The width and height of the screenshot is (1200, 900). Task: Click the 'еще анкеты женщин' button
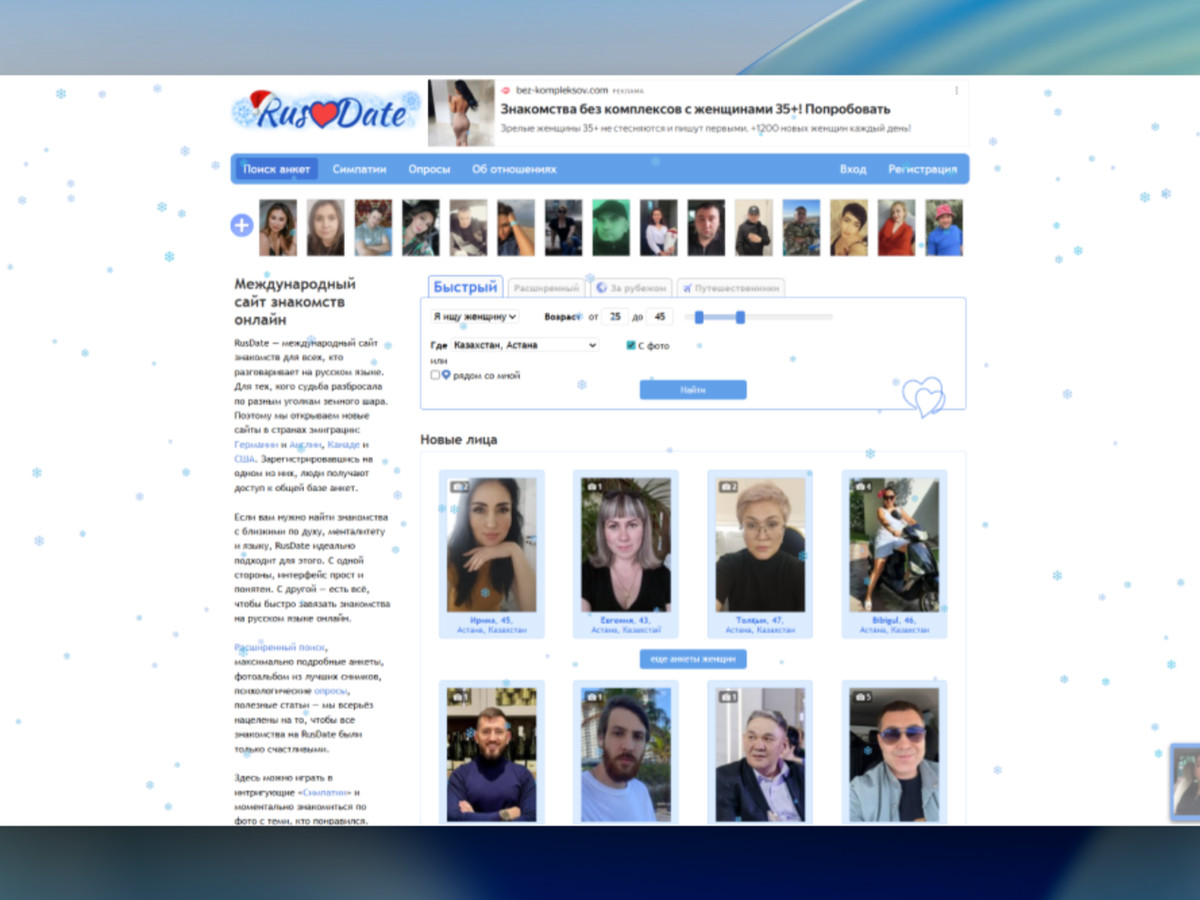coord(693,659)
